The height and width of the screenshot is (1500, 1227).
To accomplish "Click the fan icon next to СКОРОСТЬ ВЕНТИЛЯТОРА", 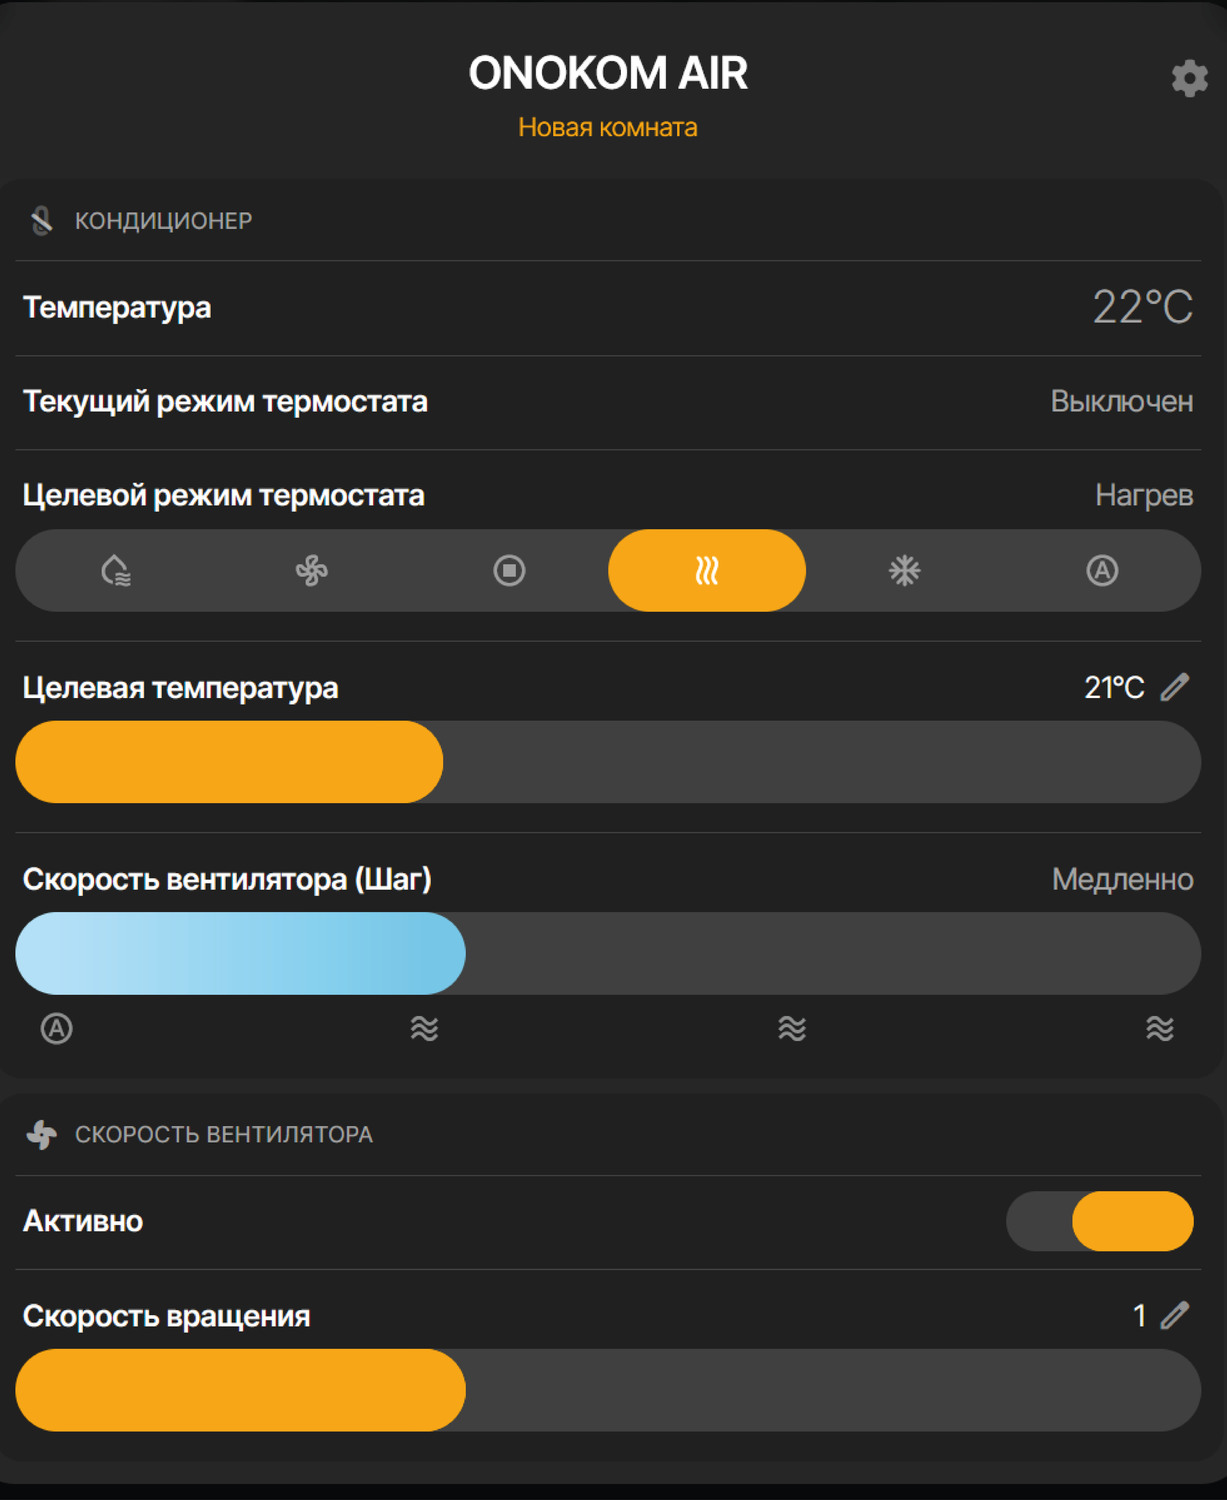I will click(x=42, y=1134).
